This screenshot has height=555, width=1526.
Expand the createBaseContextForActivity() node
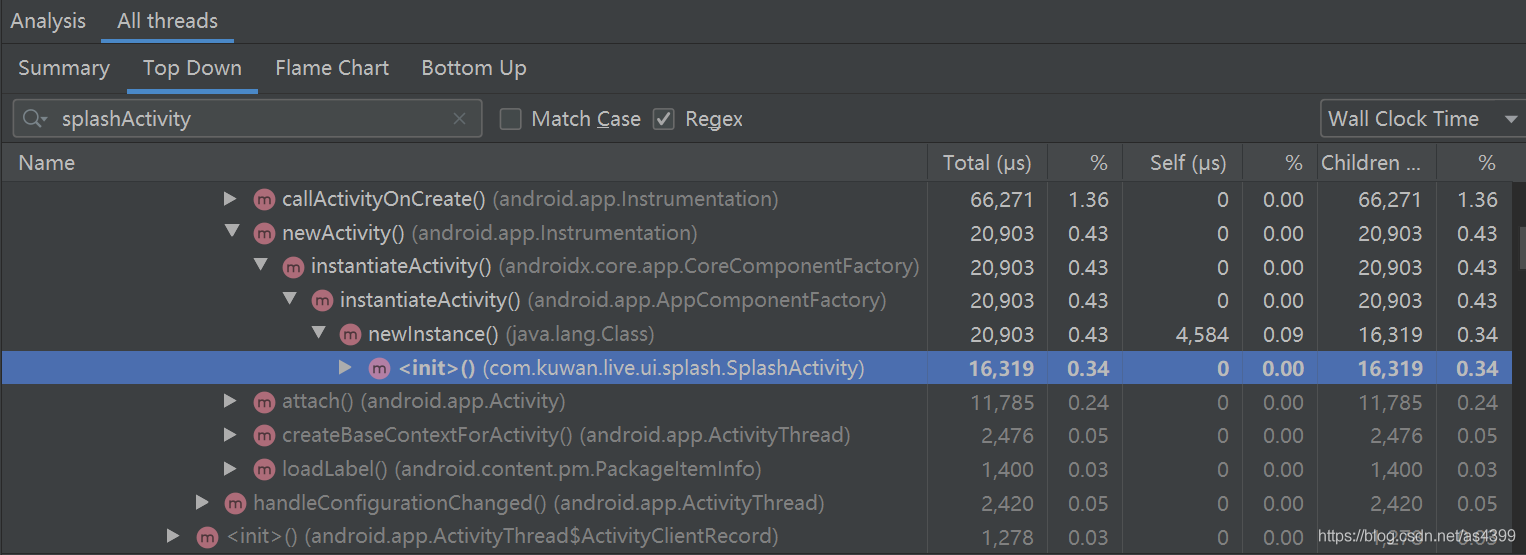[231, 435]
